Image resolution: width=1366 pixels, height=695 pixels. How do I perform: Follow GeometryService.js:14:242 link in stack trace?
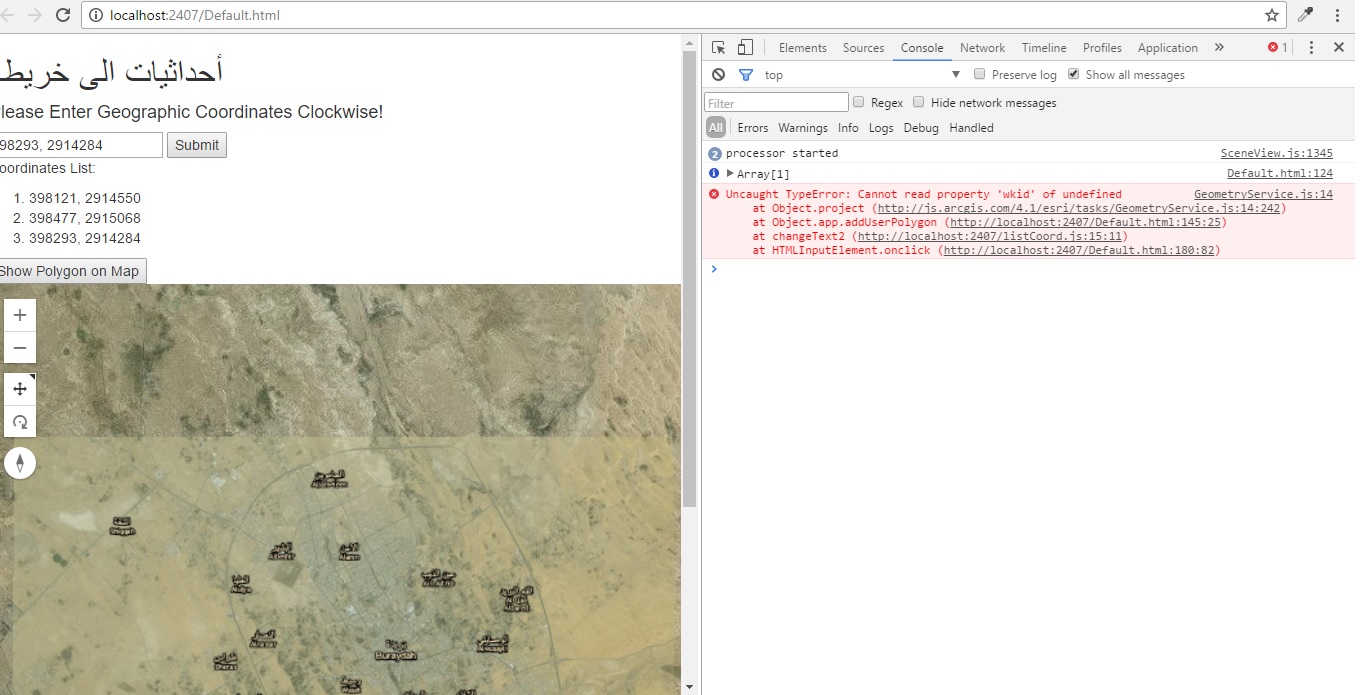1078,208
